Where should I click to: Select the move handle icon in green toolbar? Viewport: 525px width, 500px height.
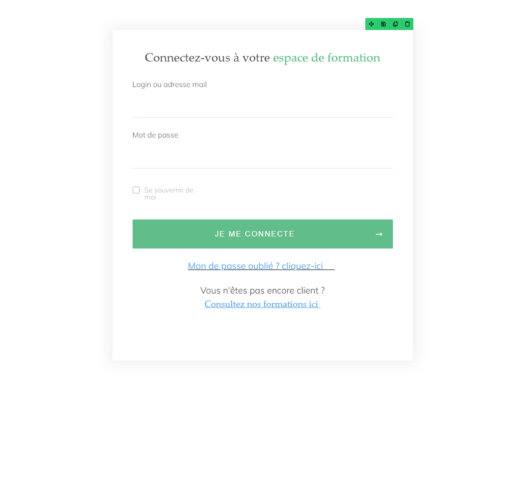371,24
